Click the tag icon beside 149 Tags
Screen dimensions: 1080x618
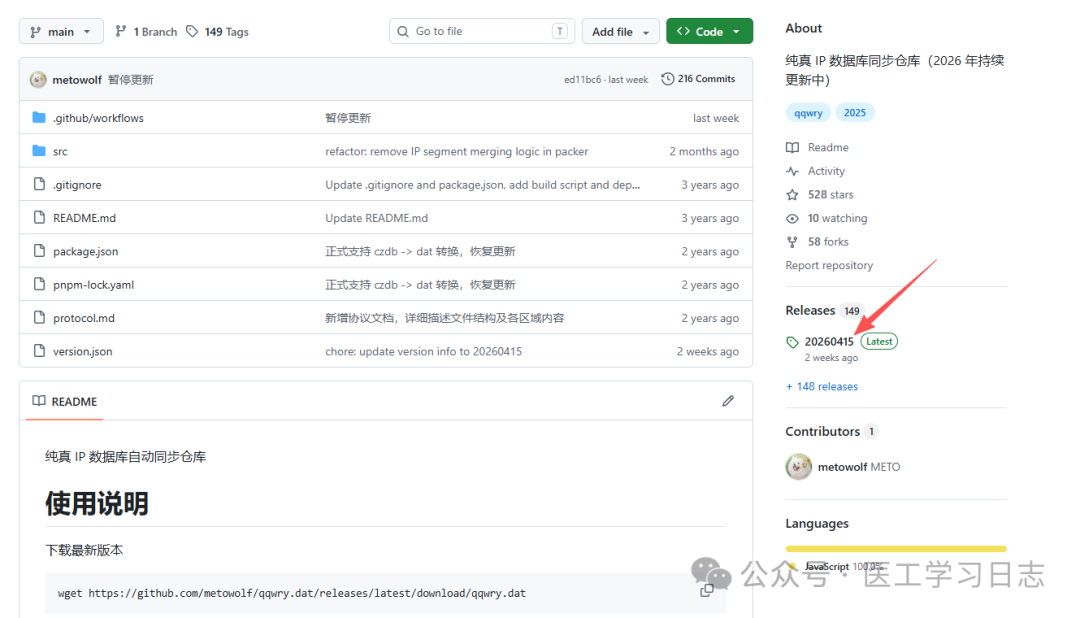tap(192, 31)
